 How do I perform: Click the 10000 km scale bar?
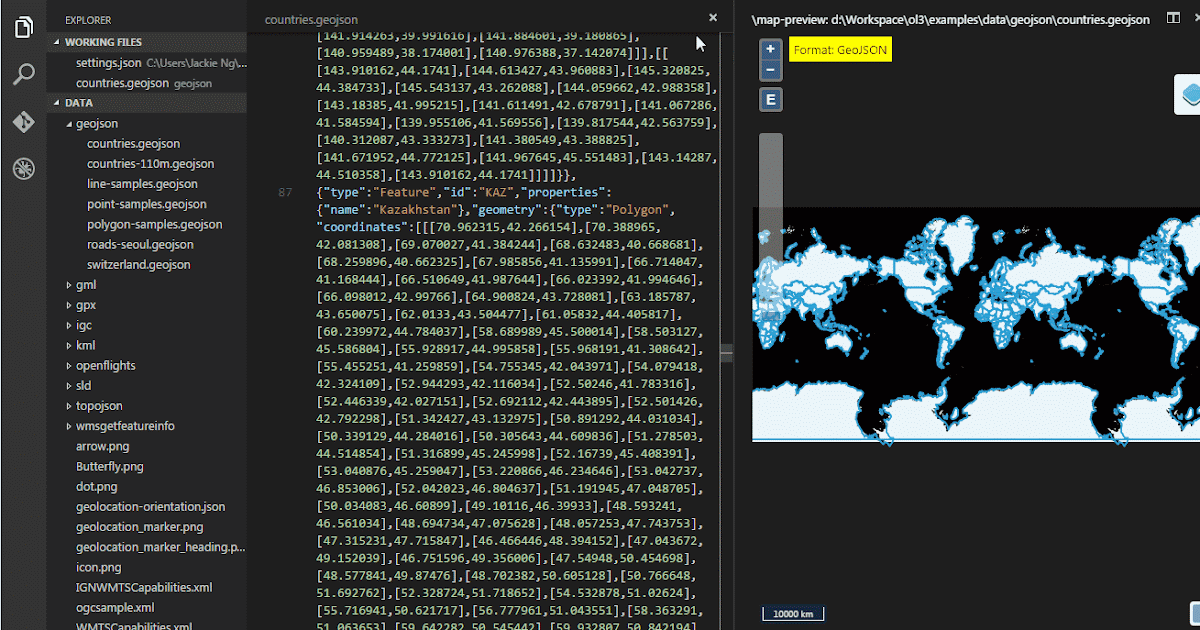point(794,613)
